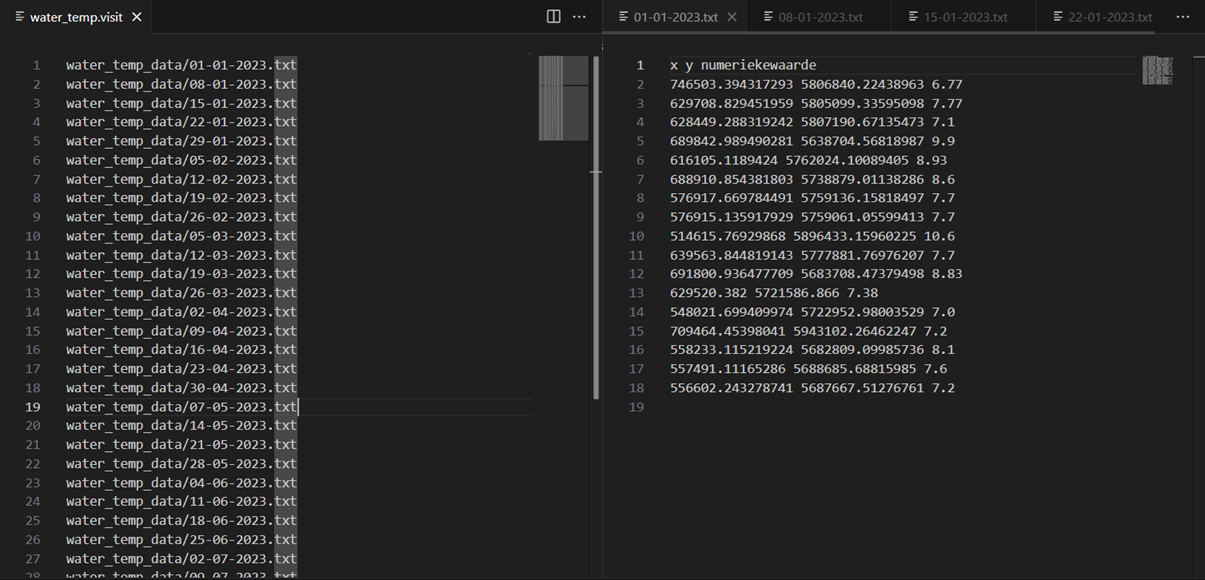The width and height of the screenshot is (1205, 580).
Task: Click line water_temp_data/07-05-2023.txt
Action: (181, 407)
